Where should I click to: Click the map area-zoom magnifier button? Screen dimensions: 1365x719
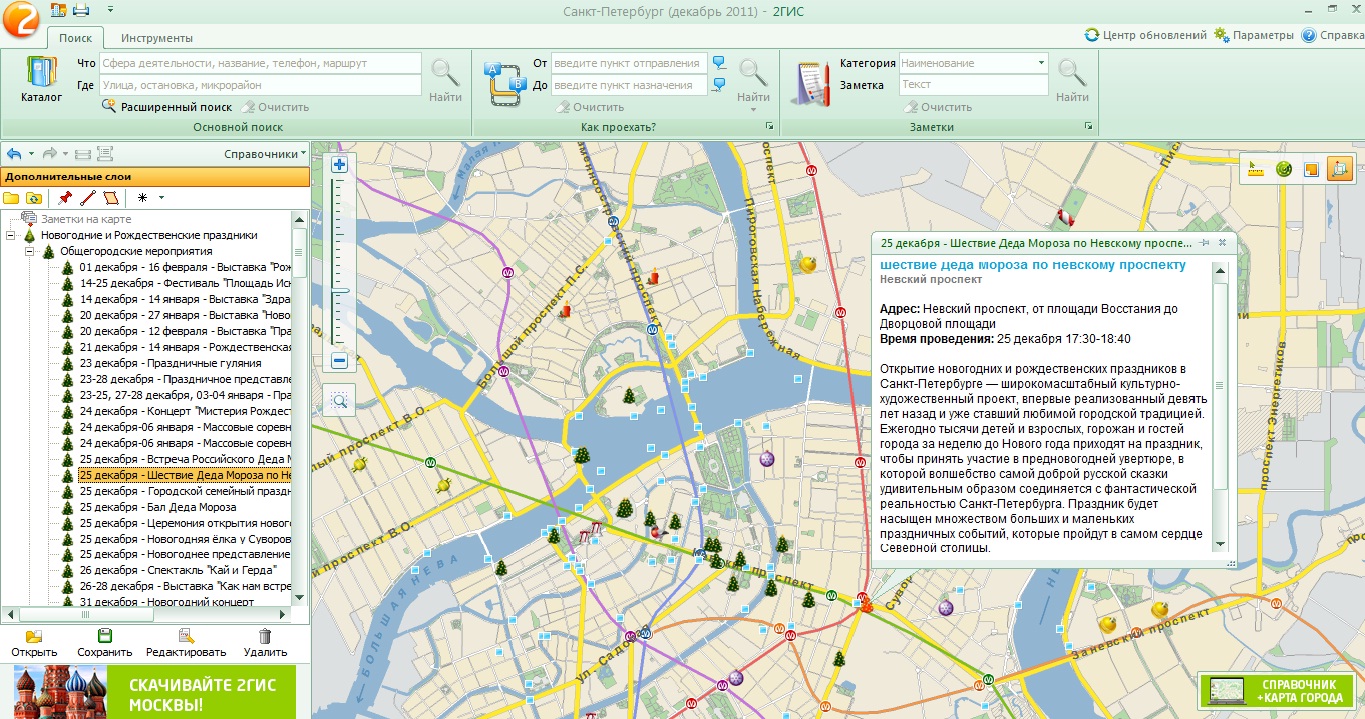(339, 401)
